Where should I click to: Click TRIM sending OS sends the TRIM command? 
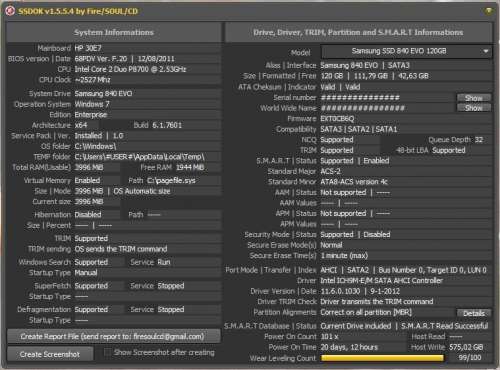(121, 249)
